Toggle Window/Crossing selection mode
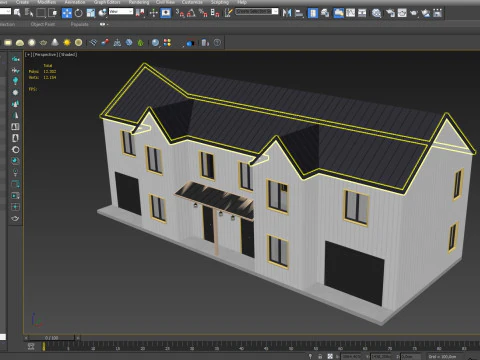Screen dimensions: 480x360 53,13
